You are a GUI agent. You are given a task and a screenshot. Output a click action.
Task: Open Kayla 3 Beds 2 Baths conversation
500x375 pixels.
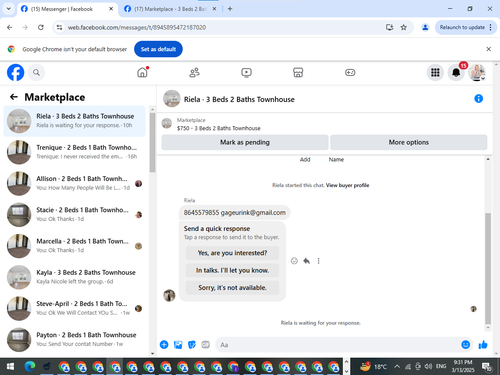pos(75,277)
